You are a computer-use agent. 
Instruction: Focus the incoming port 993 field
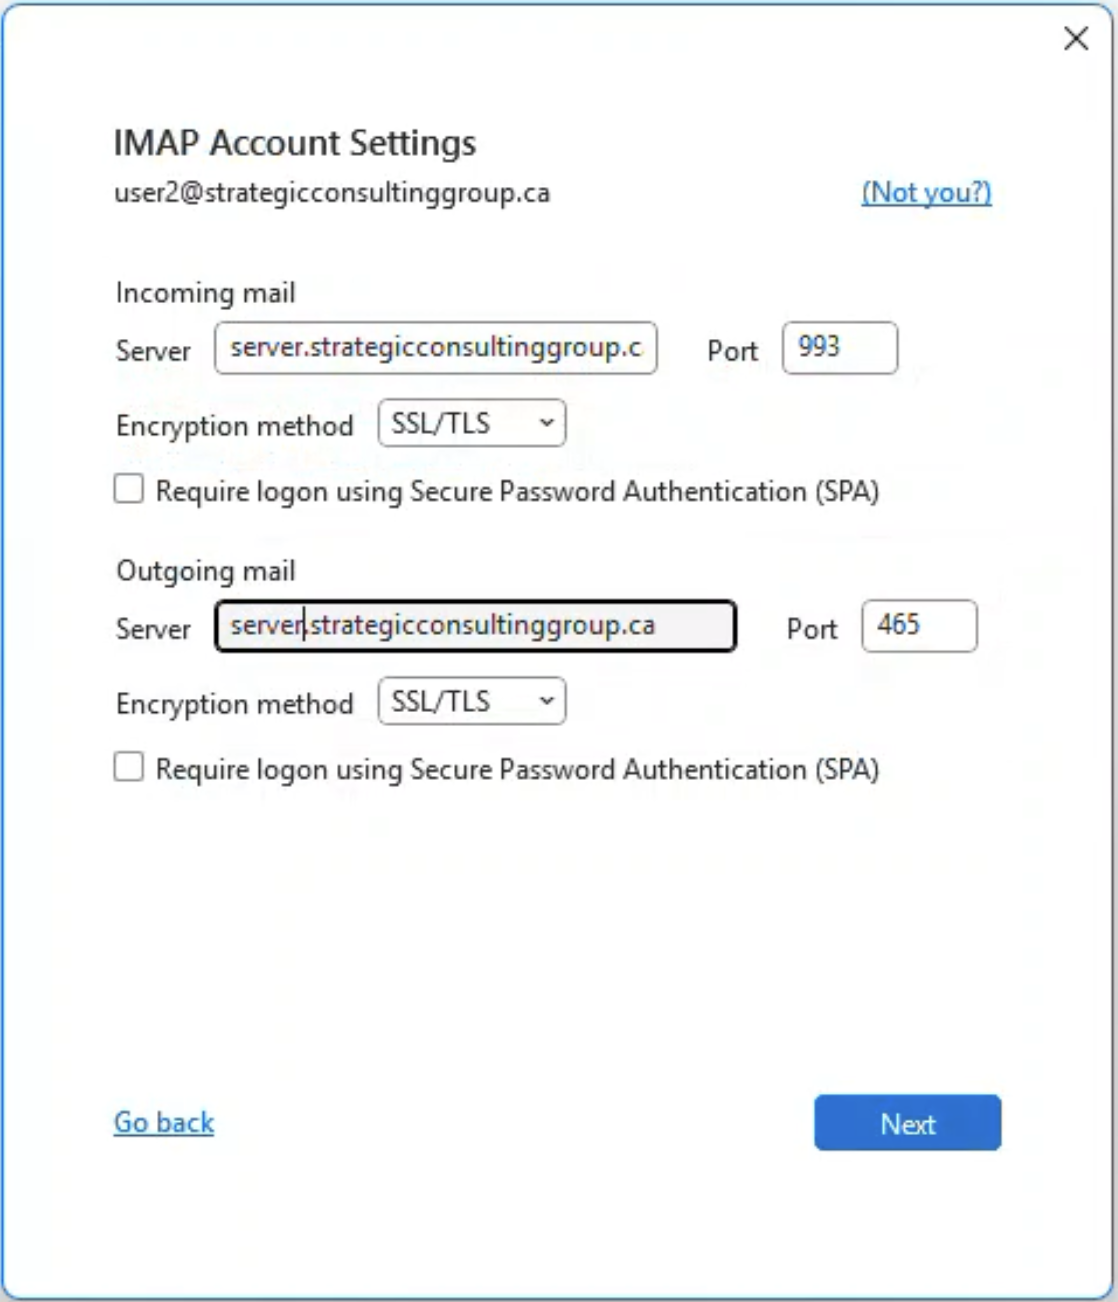coord(839,348)
